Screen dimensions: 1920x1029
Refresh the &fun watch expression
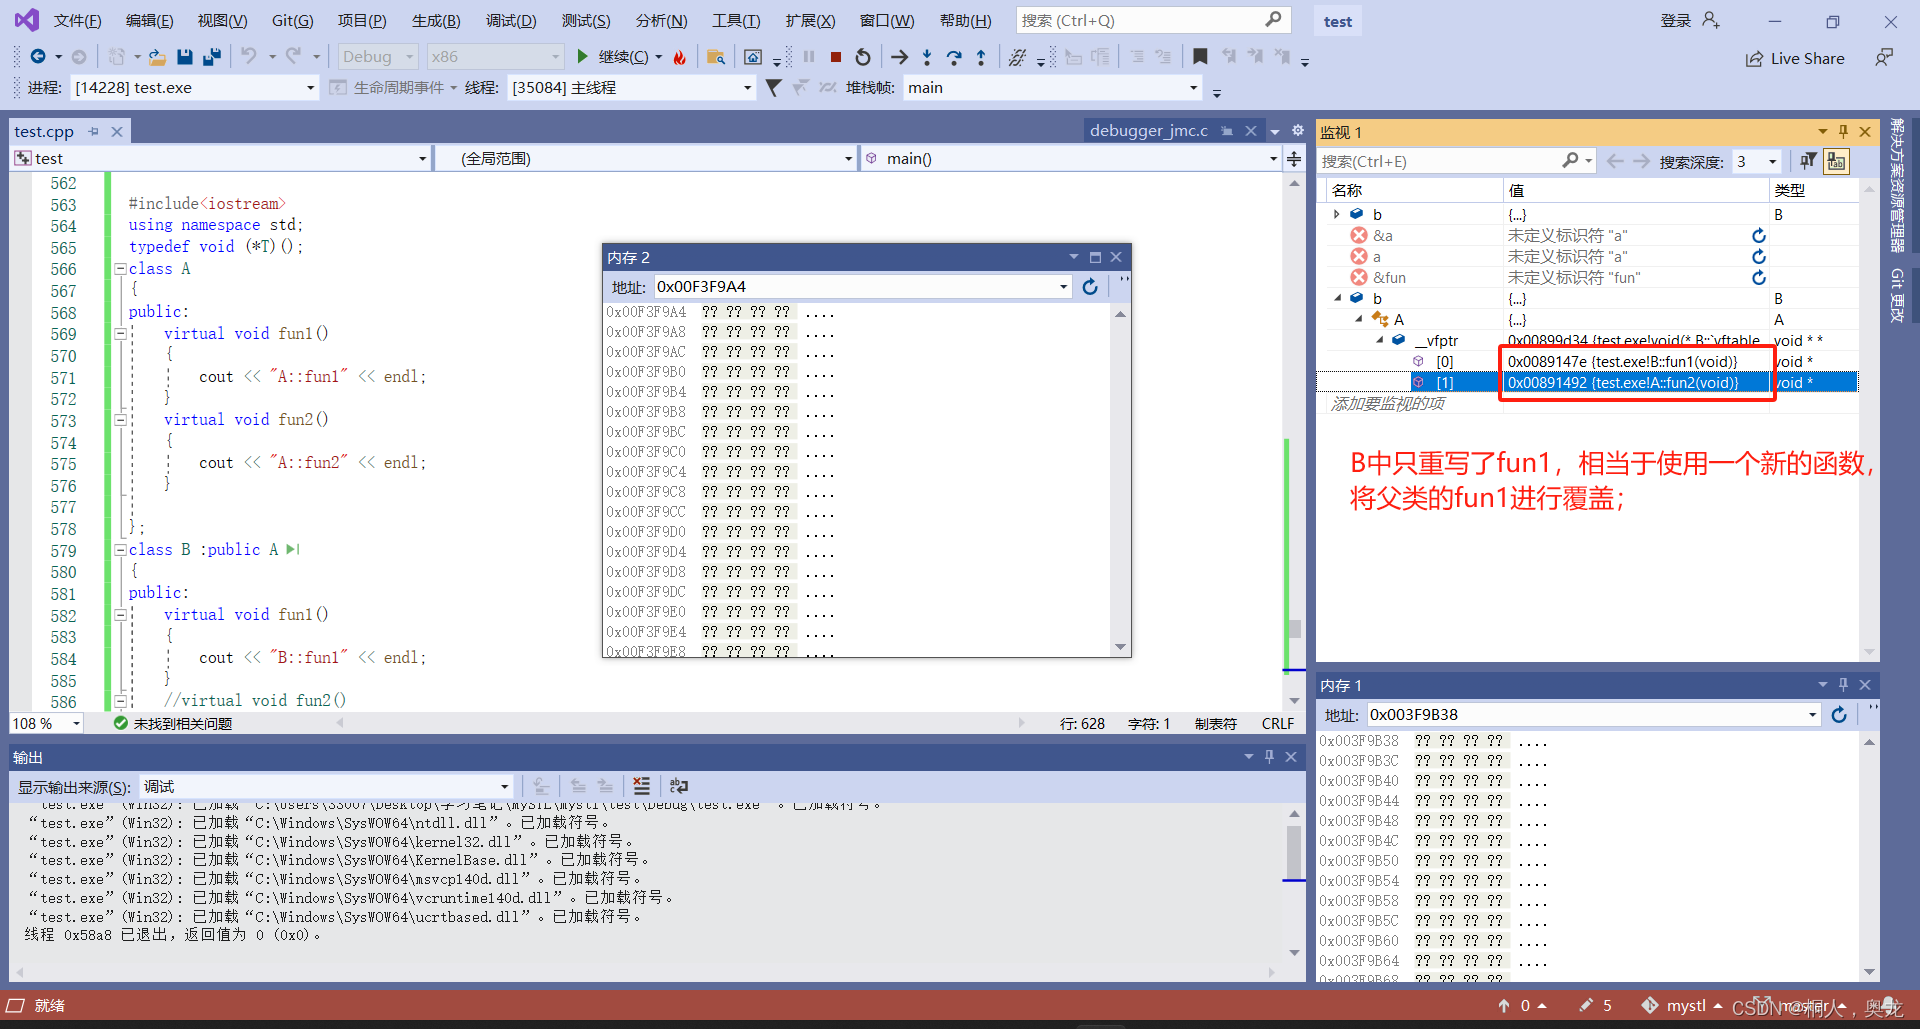(1759, 278)
